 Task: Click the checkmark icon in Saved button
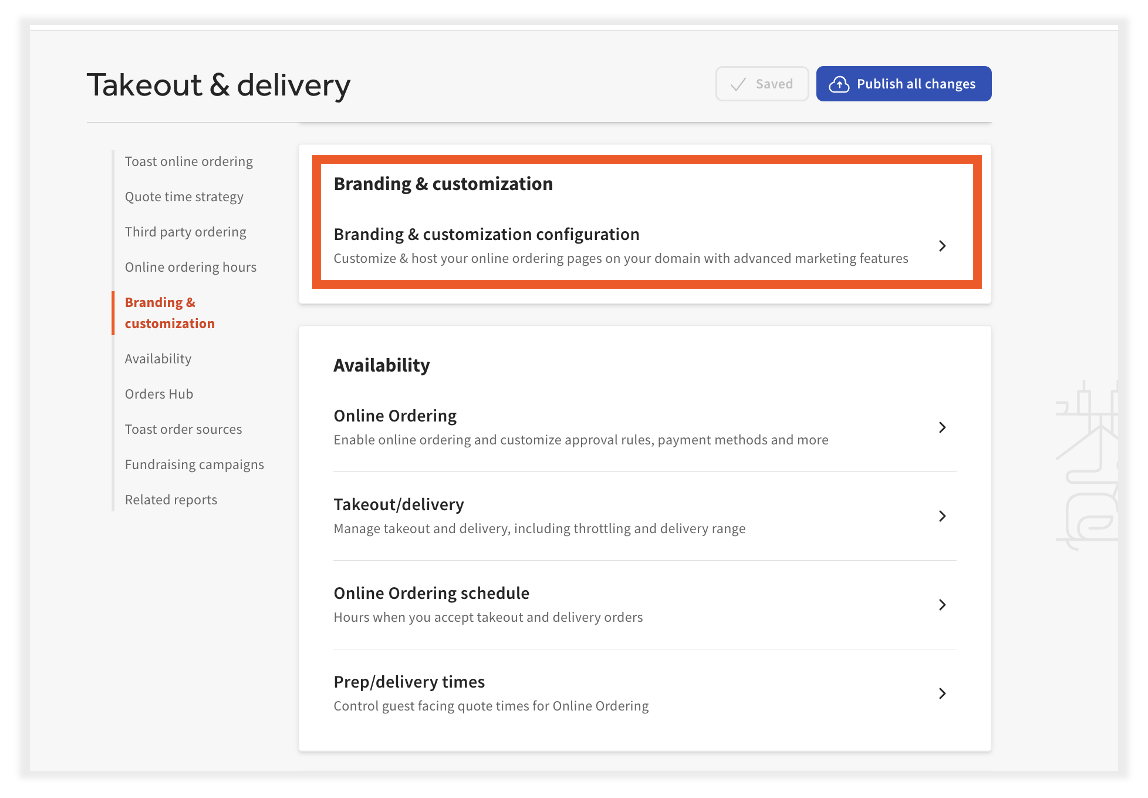pyautogui.click(x=739, y=83)
